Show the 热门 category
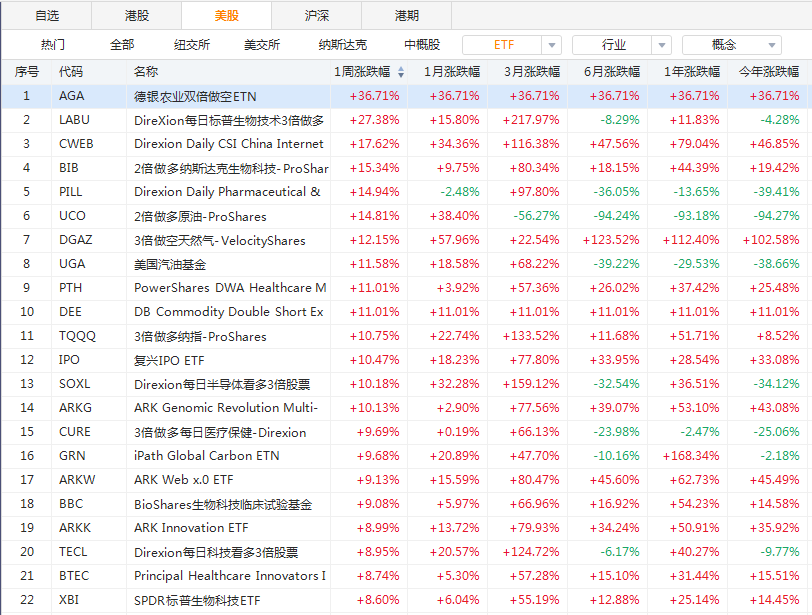 point(53,45)
